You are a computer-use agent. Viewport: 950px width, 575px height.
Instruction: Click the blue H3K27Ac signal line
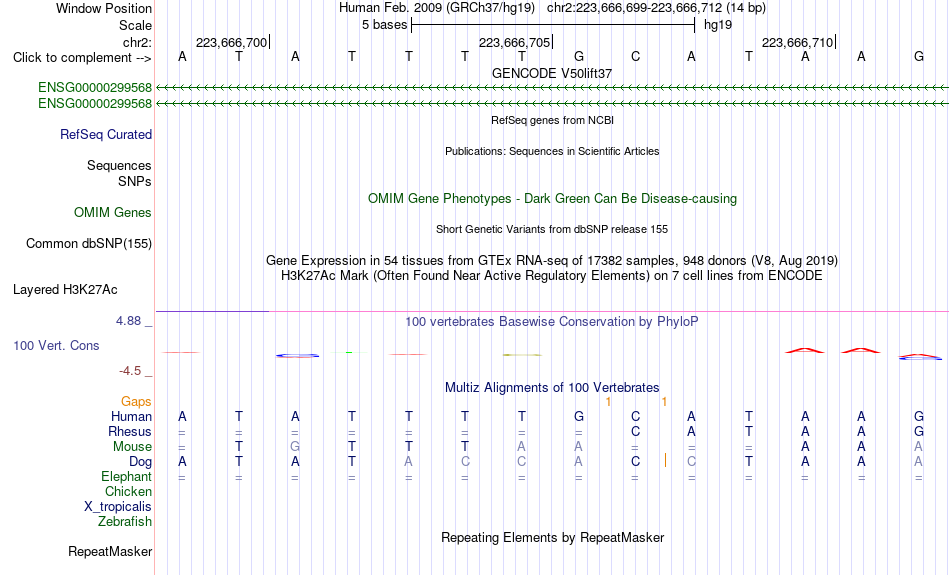coord(212,311)
